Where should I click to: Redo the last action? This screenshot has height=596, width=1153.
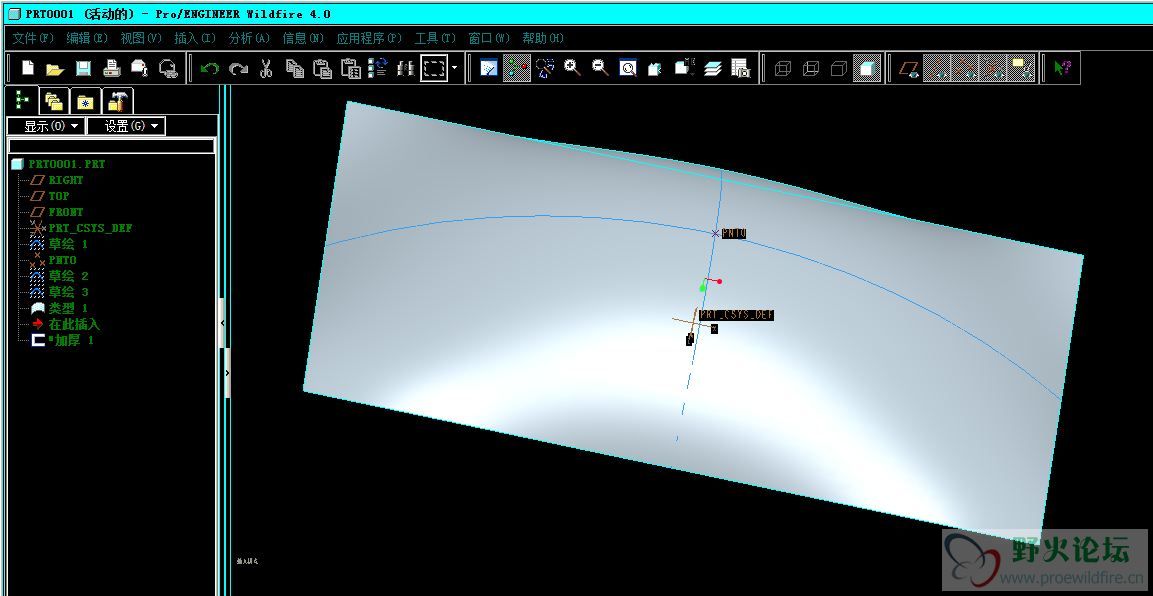pyautogui.click(x=238, y=68)
